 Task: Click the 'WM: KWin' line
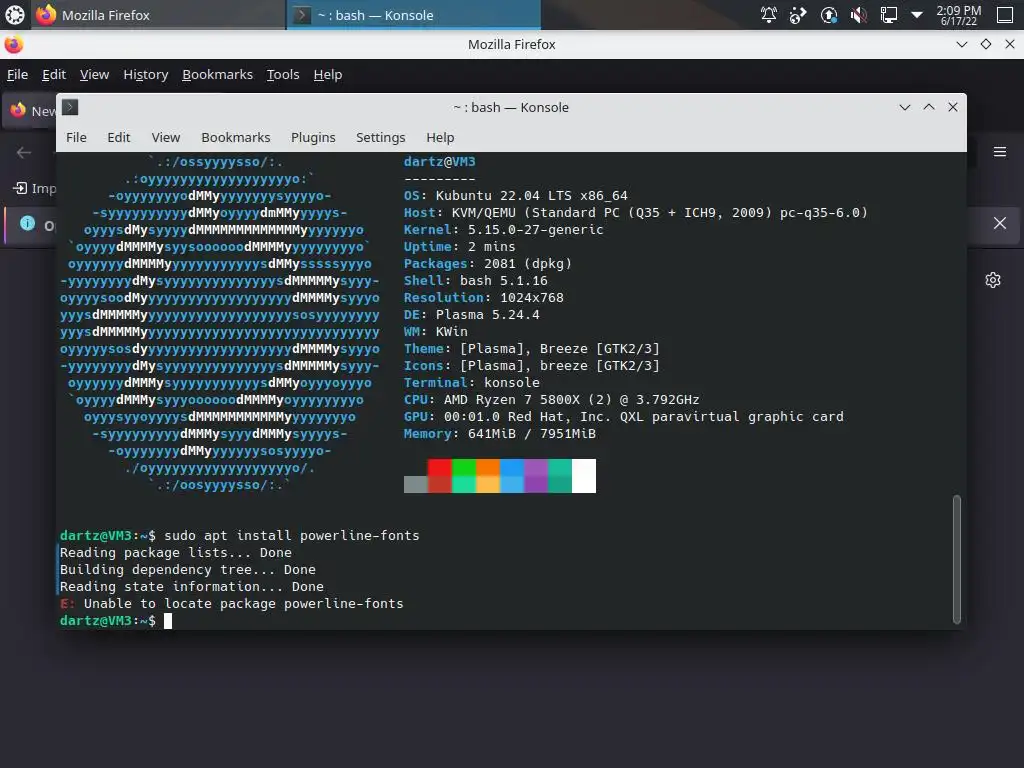[436, 332]
